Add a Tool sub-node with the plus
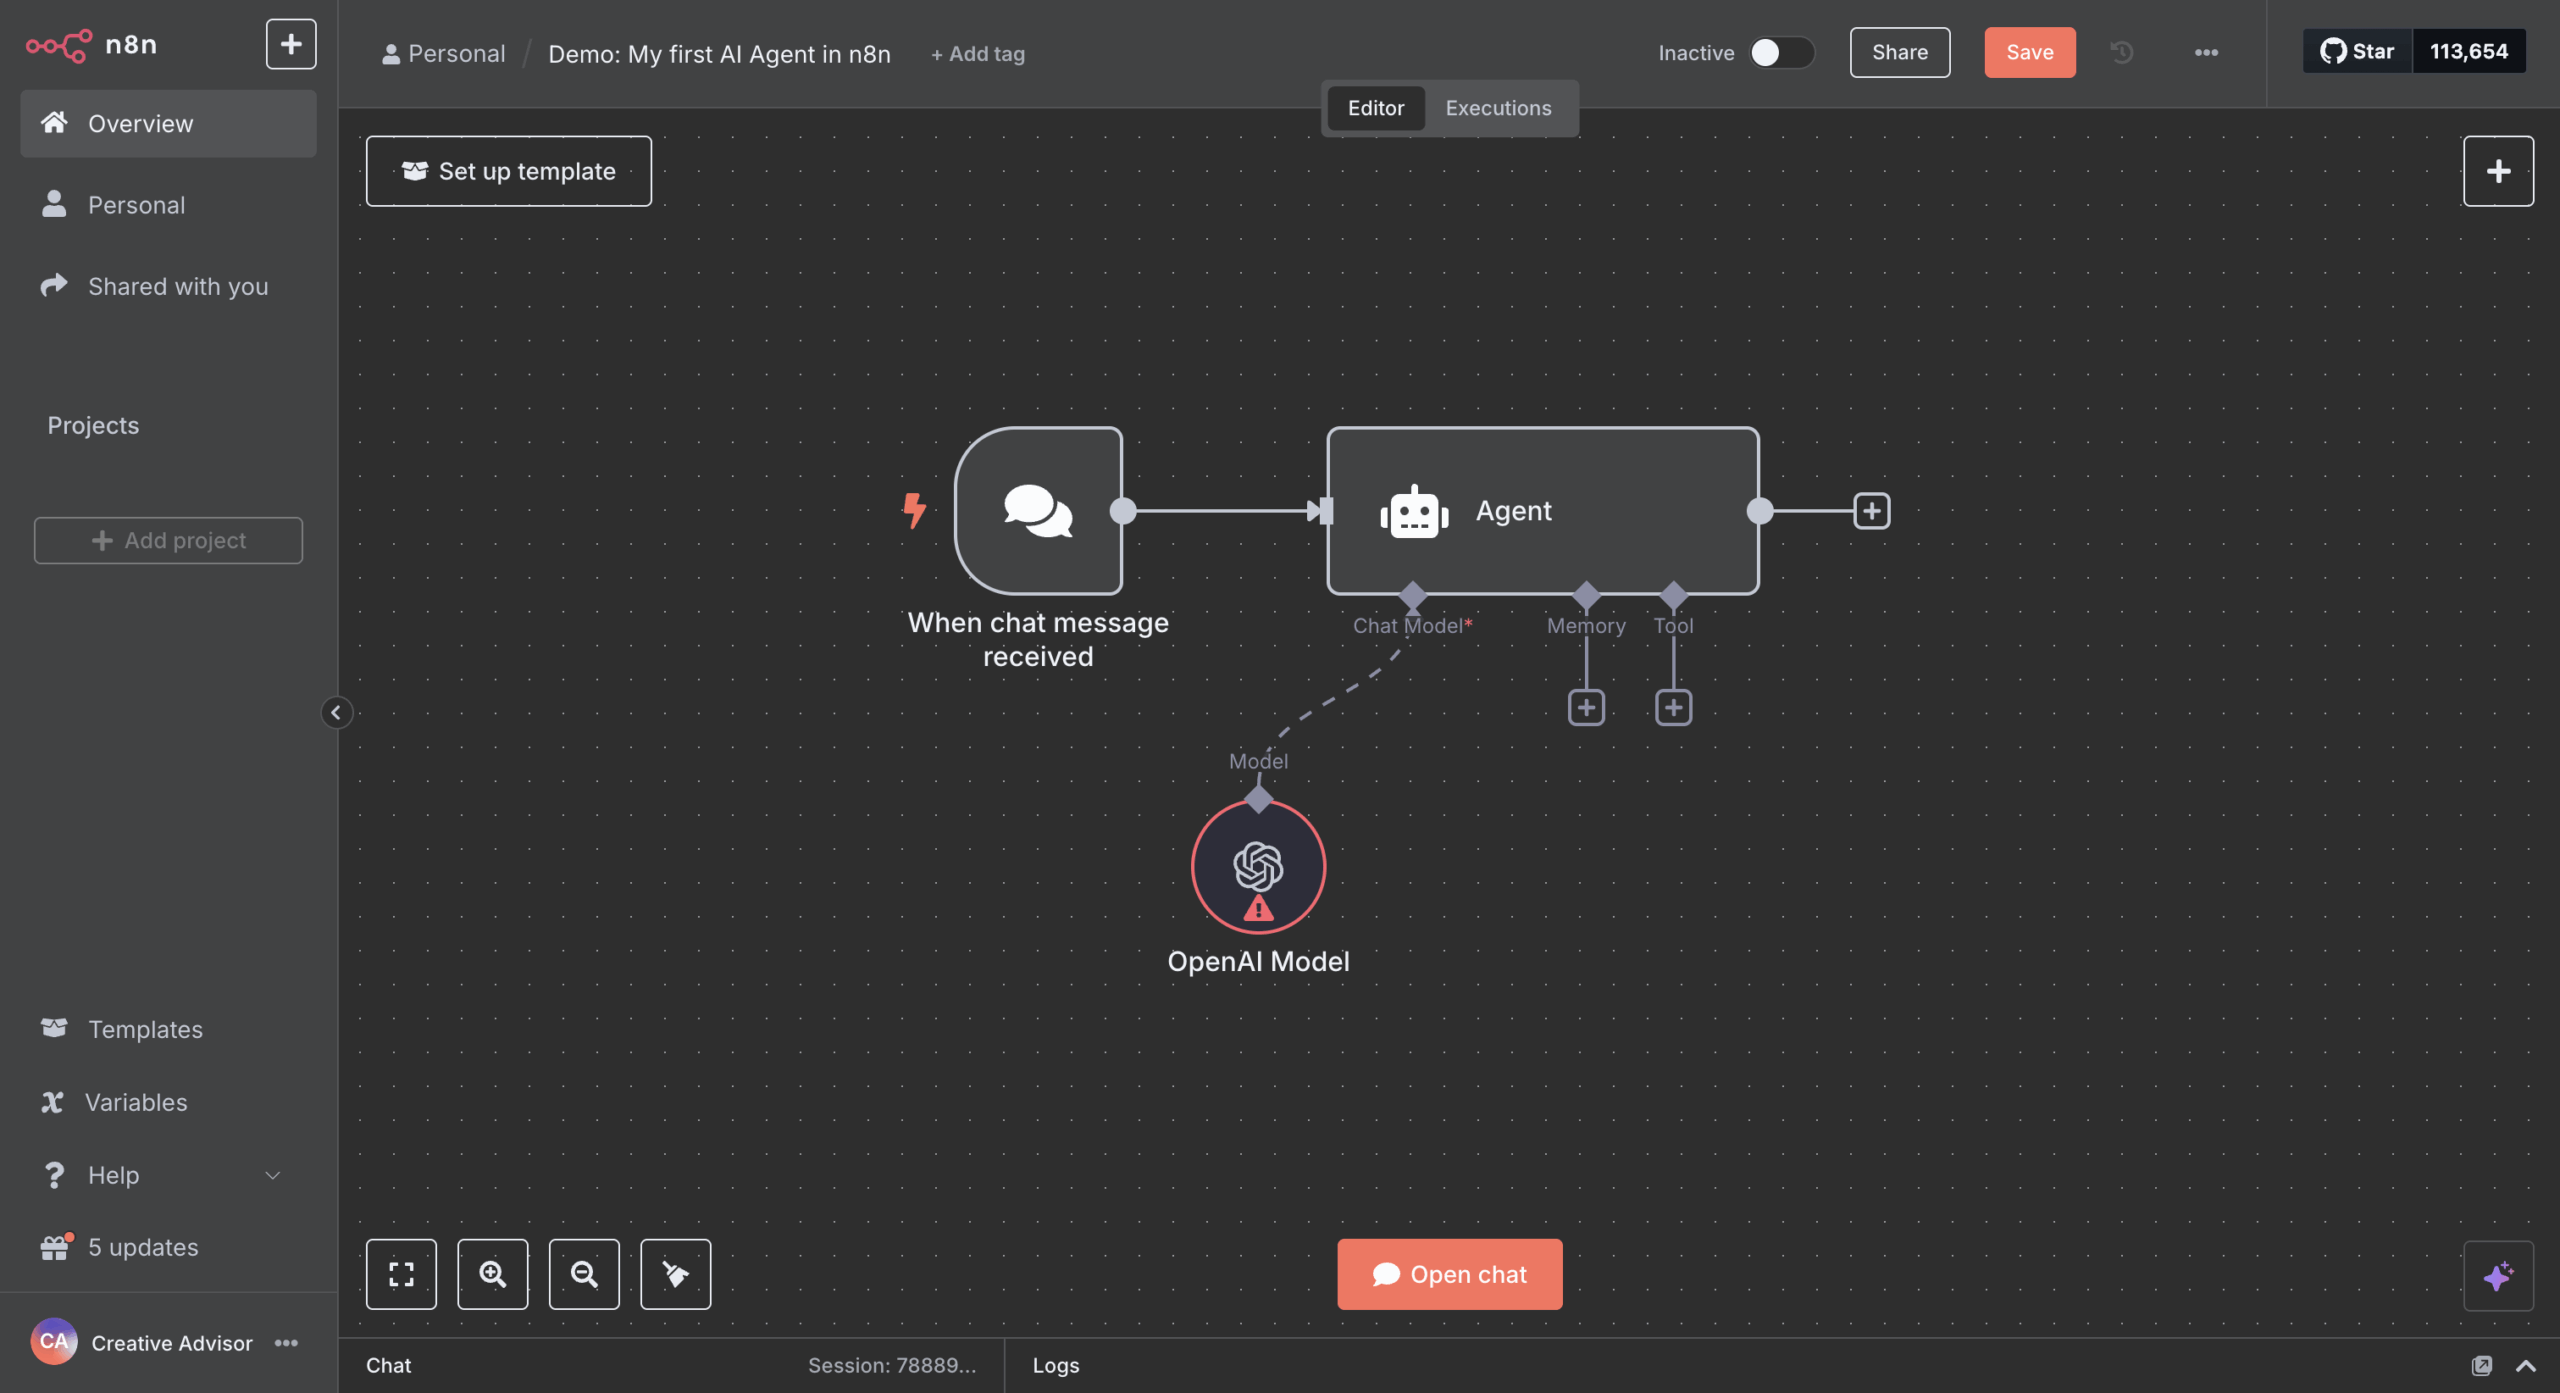This screenshot has width=2560, height=1393. tap(1673, 708)
